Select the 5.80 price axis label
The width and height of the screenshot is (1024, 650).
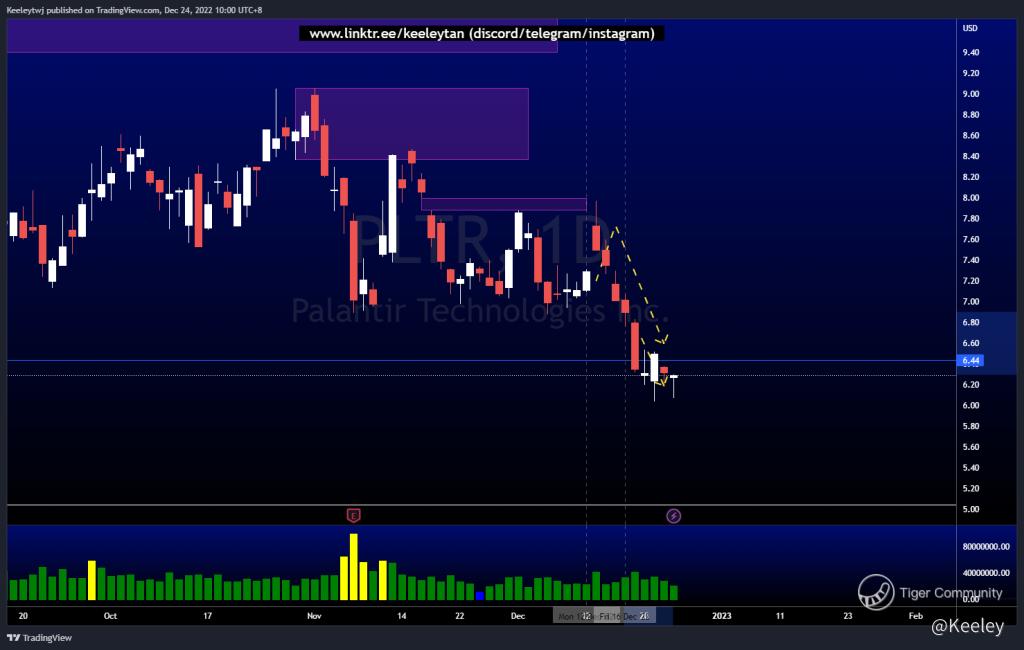tap(970, 426)
